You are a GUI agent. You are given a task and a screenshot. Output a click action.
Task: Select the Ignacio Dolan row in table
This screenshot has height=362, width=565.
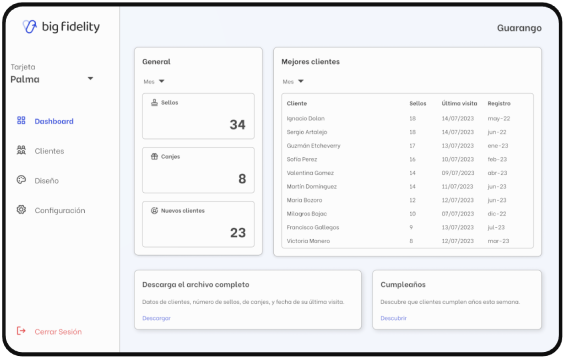pyautogui.click(x=407, y=119)
